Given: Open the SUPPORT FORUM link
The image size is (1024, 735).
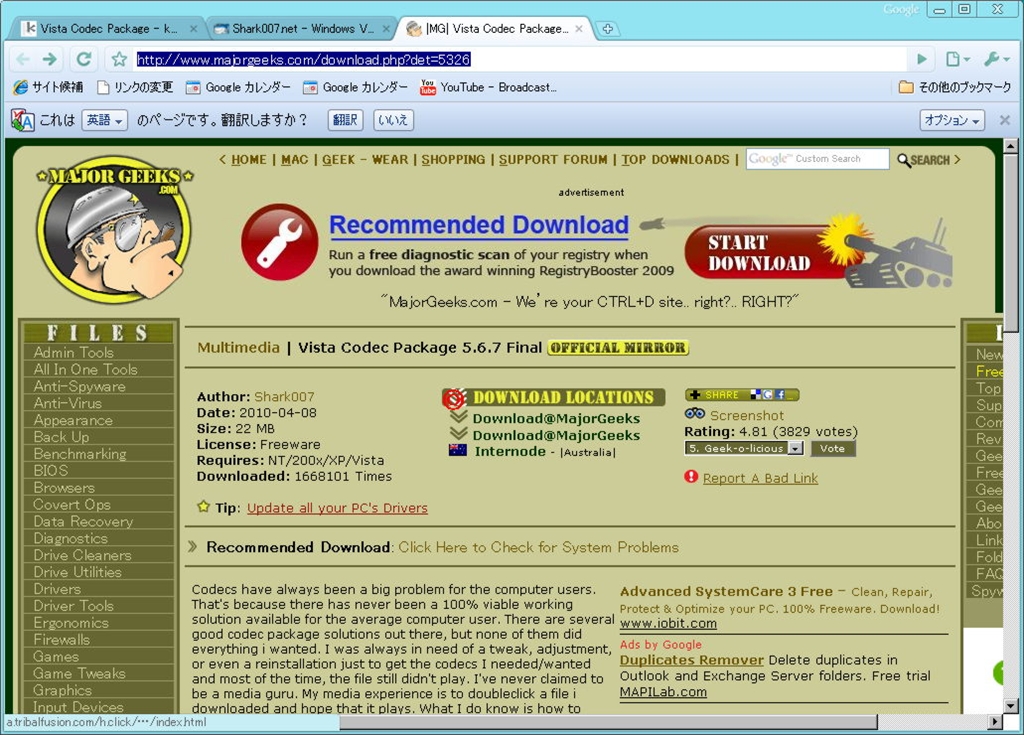Looking at the screenshot, I should pyautogui.click(x=553, y=160).
